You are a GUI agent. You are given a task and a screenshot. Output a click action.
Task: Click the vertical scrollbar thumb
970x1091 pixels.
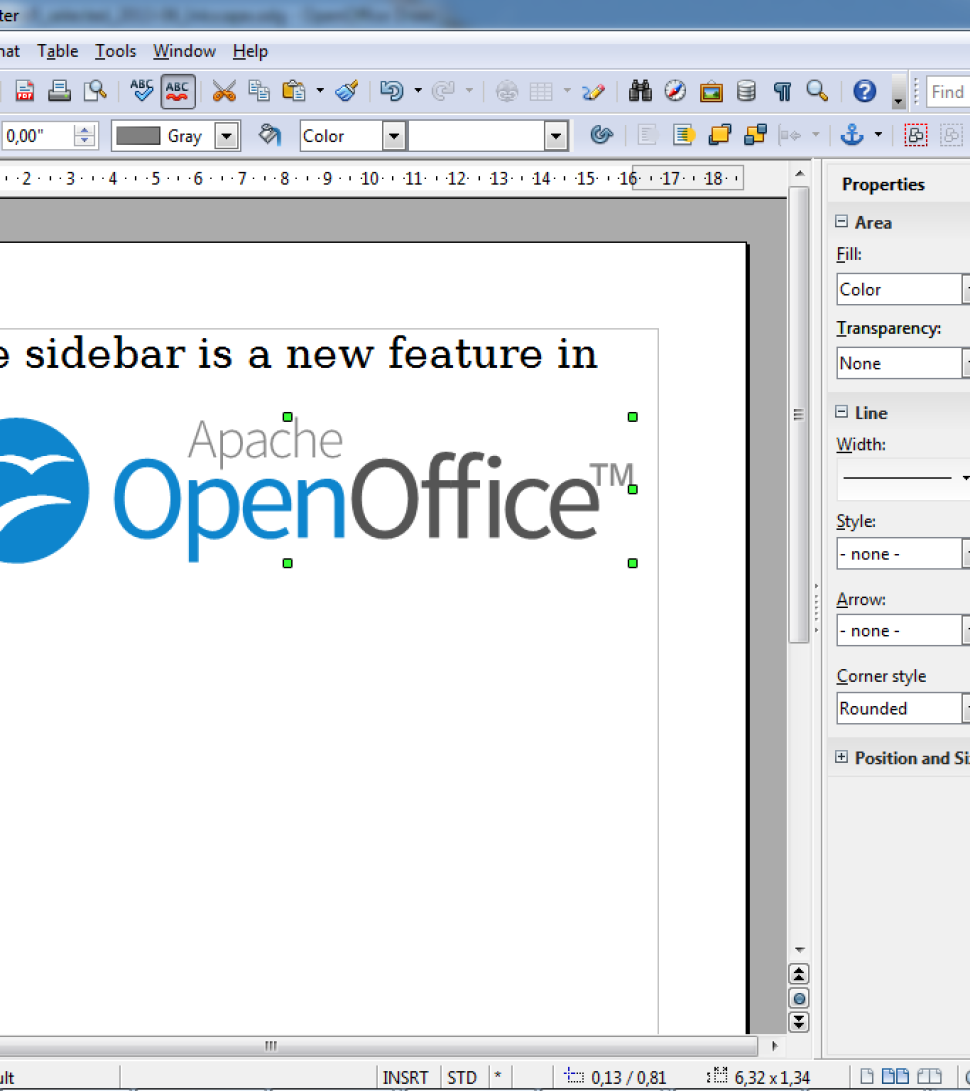pyautogui.click(x=799, y=415)
